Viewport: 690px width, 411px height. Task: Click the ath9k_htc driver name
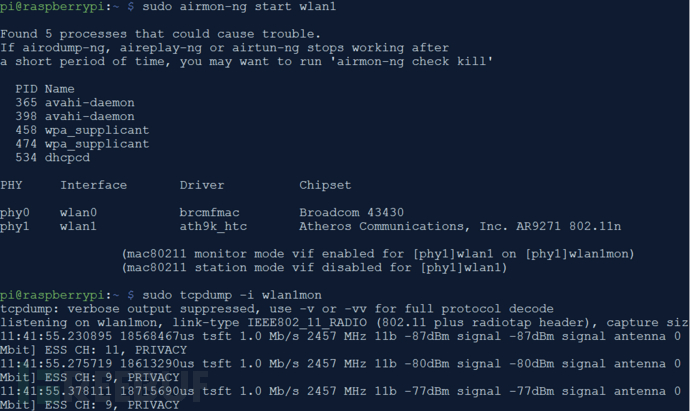(x=213, y=227)
